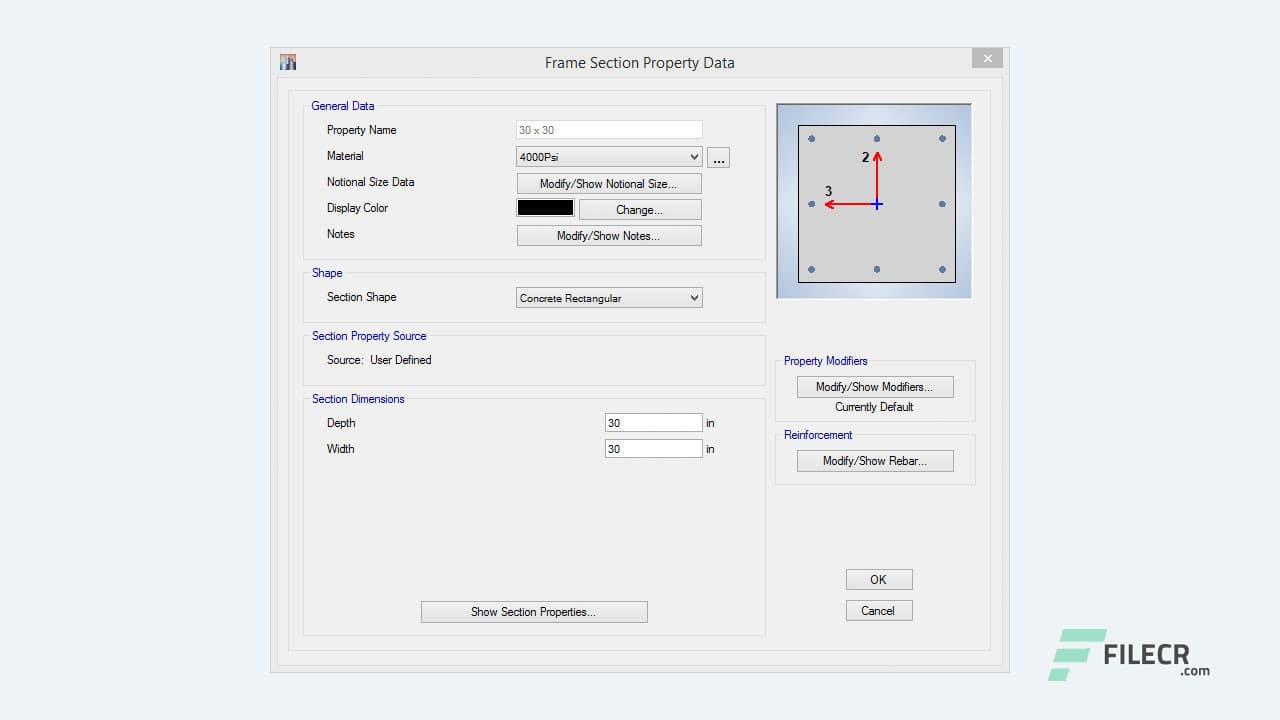The width and height of the screenshot is (1280, 720).
Task: Click the Depth input field
Action: click(654, 422)
